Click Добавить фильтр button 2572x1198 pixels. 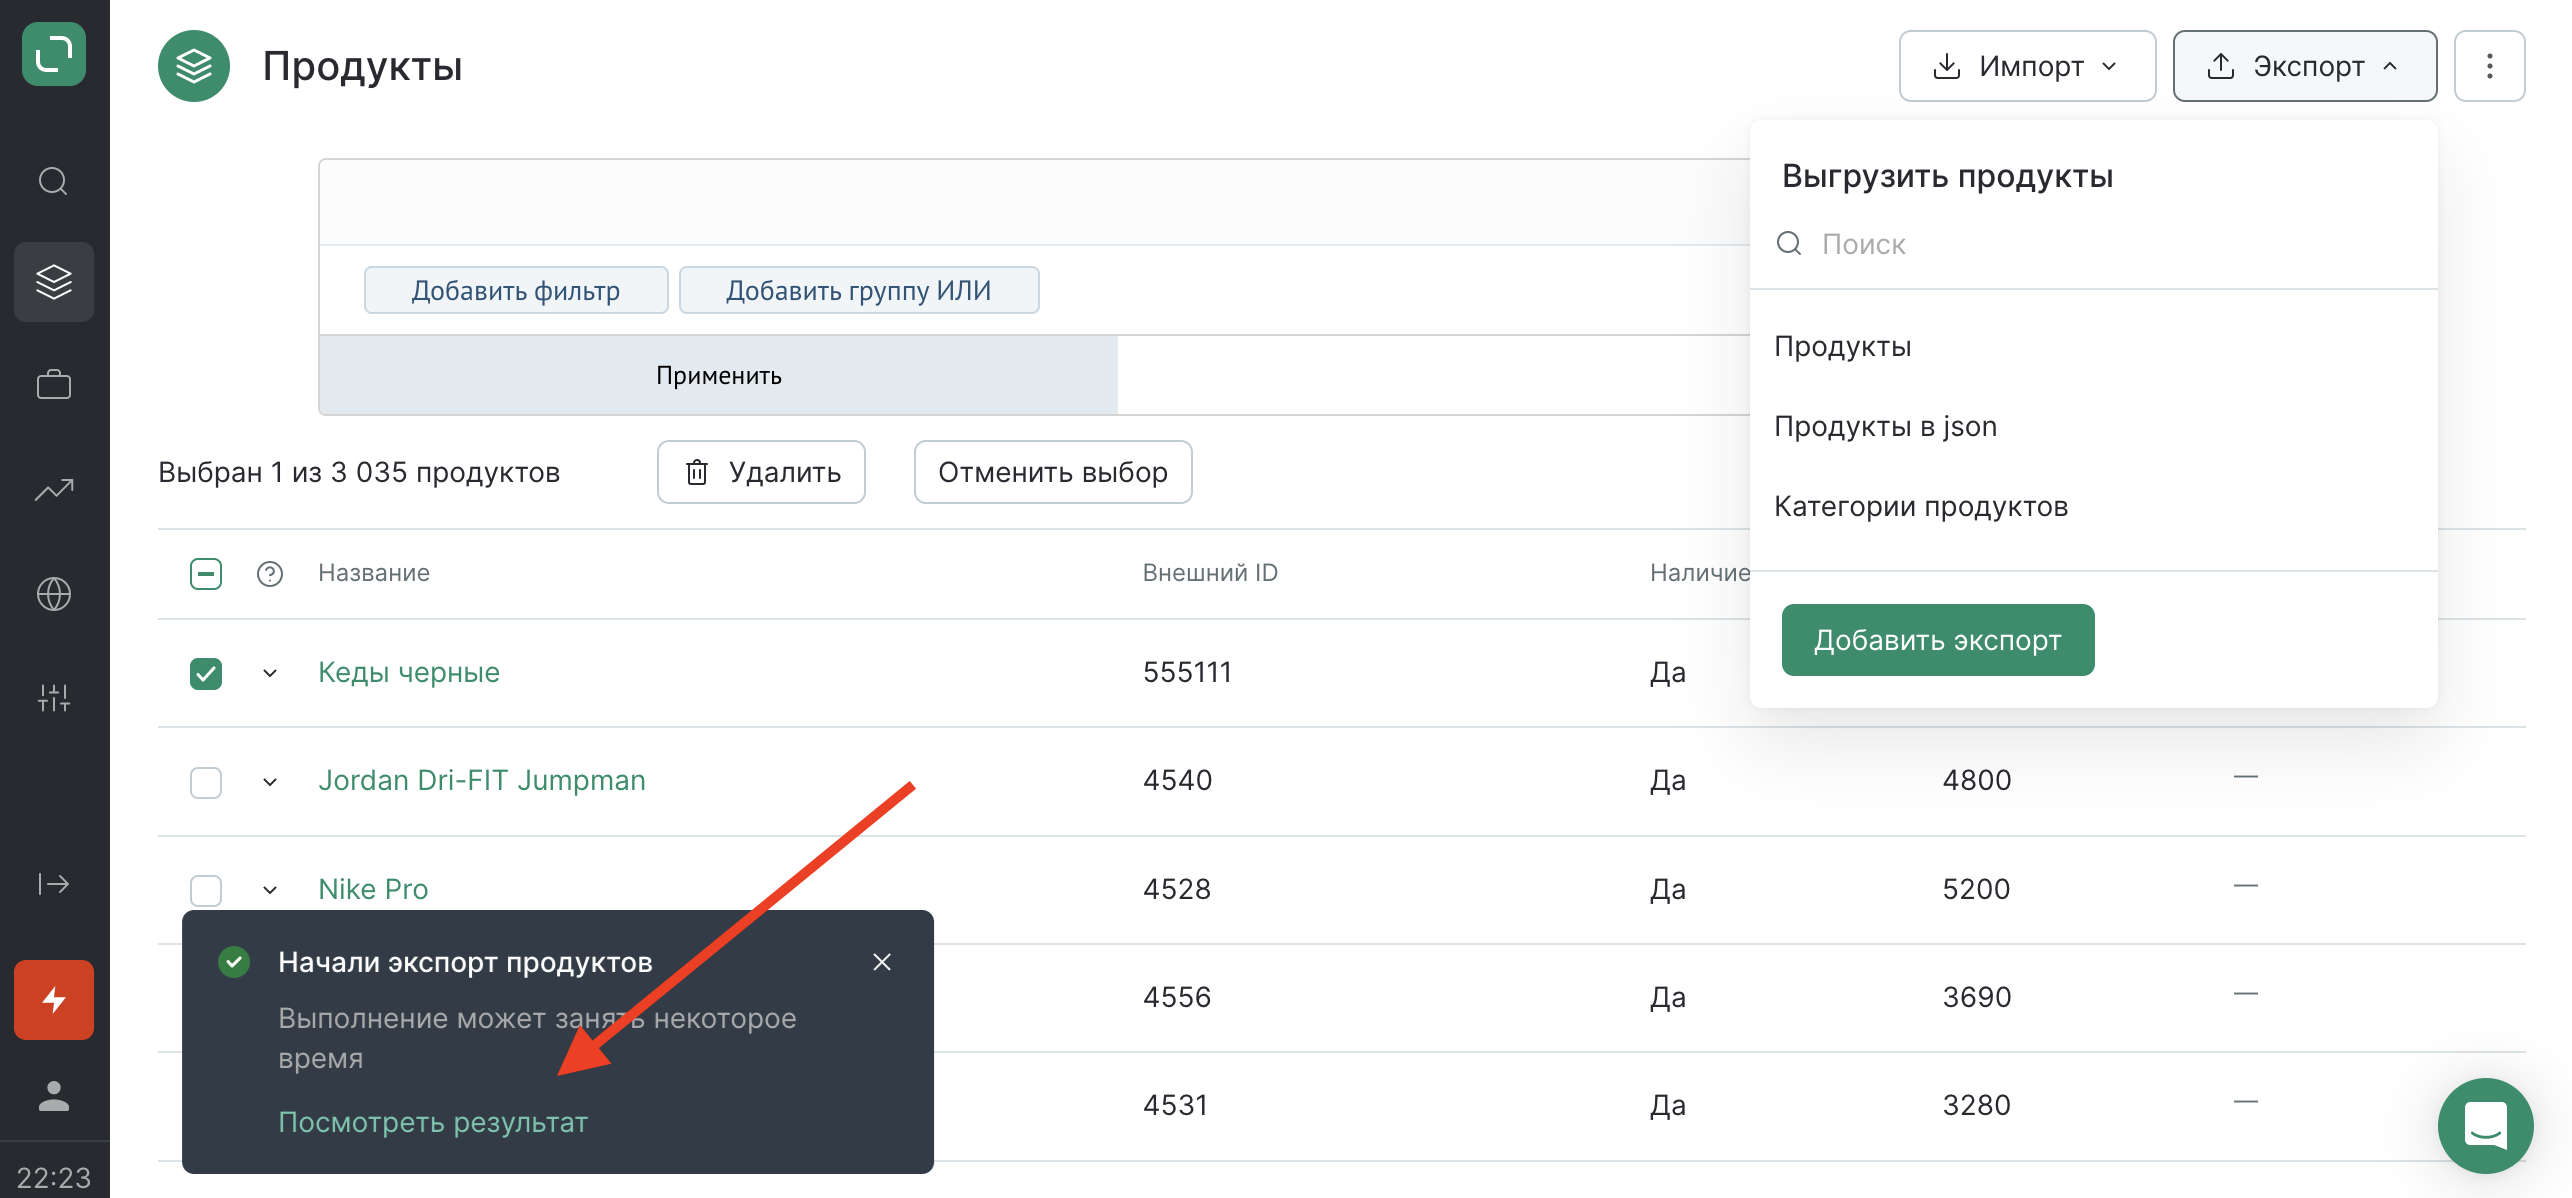tap(516, 290)
